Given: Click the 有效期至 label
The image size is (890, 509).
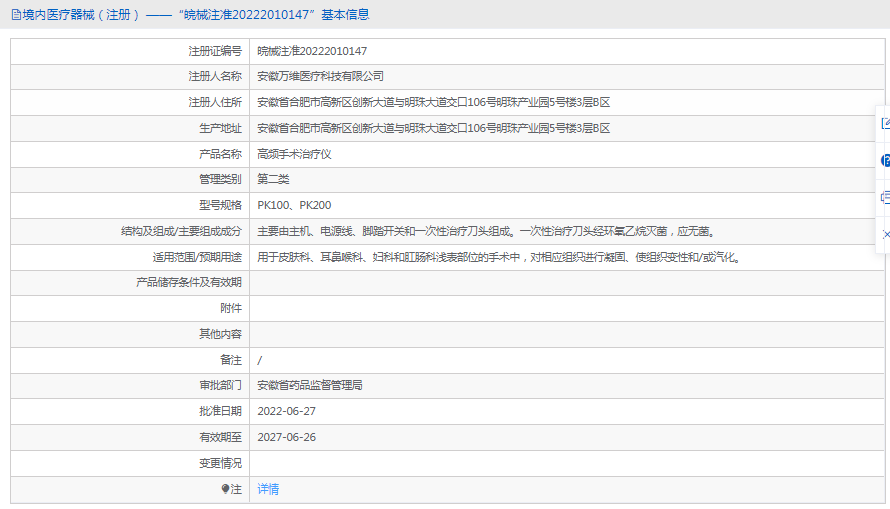Looking at the screenshot, I should pyautogui.click(x=220, y=438).
